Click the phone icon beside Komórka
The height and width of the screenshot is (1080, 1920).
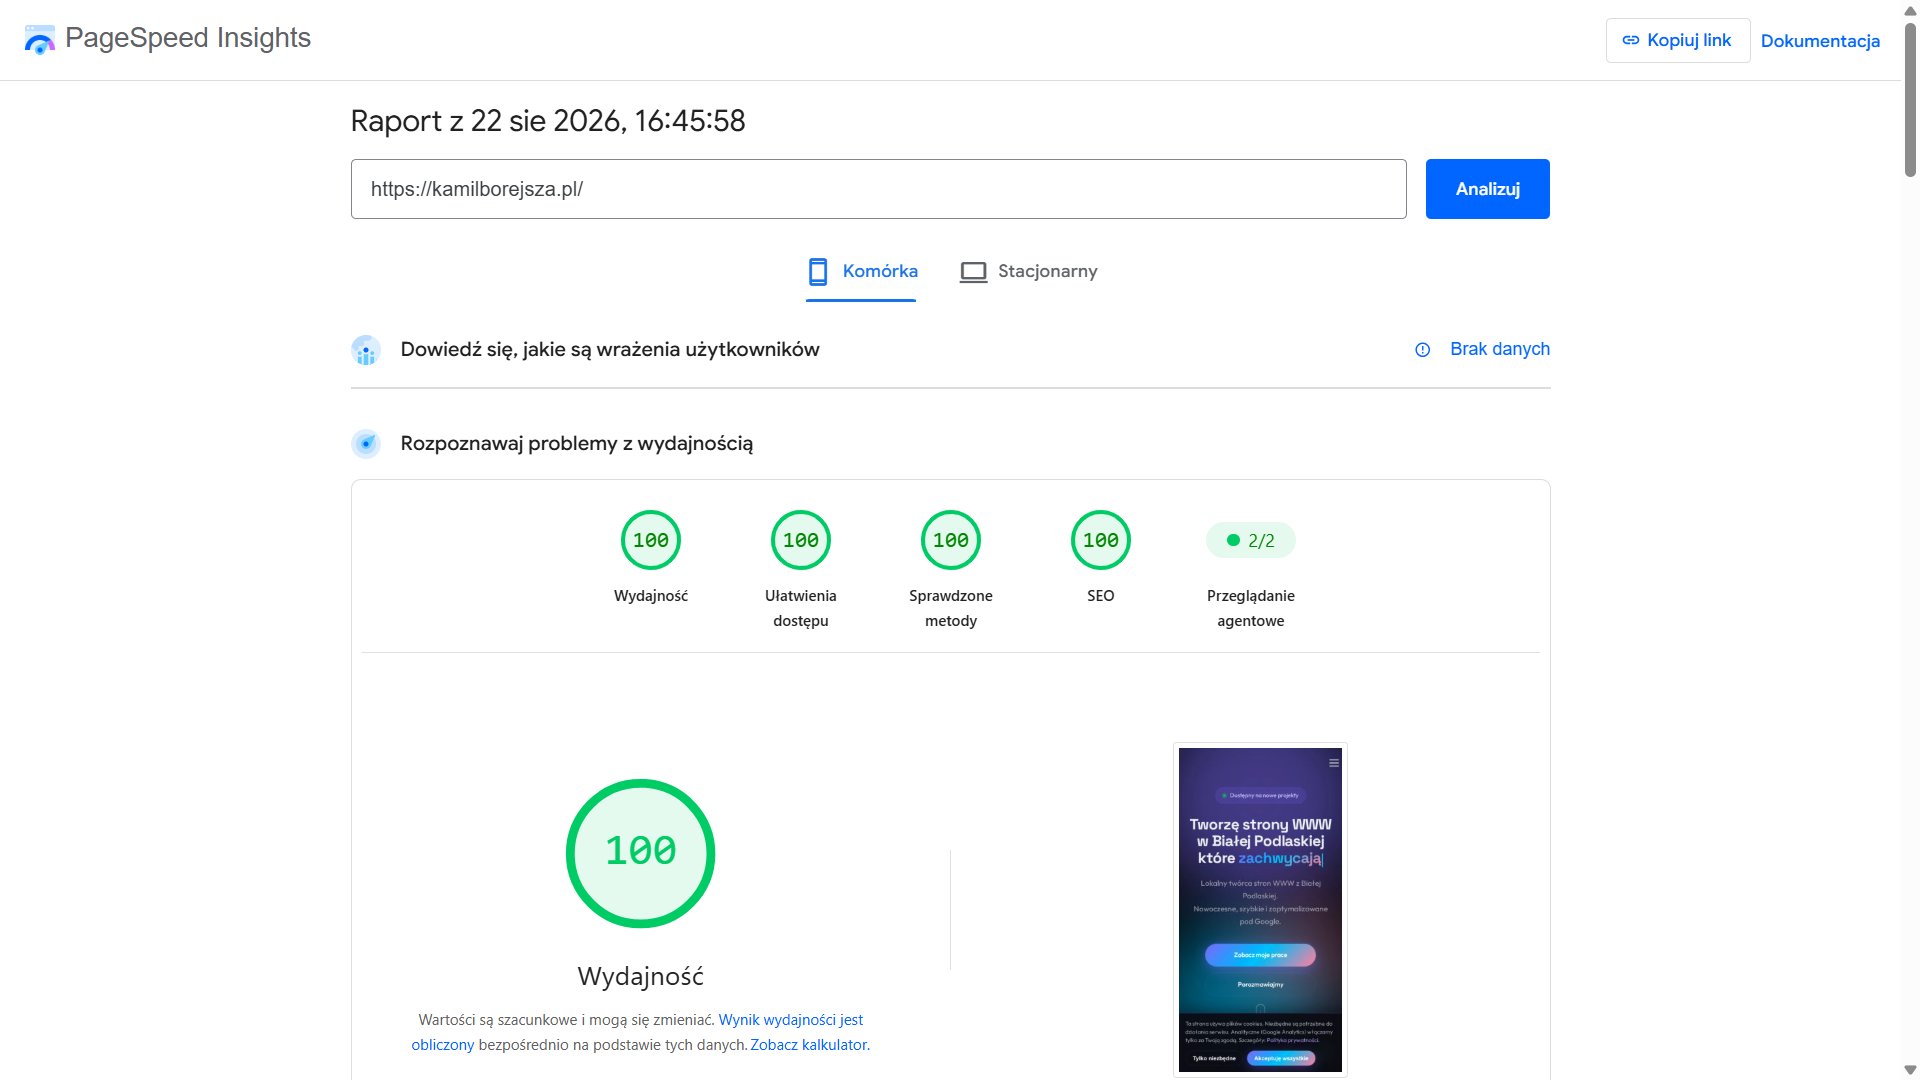(x=818, y=271)
